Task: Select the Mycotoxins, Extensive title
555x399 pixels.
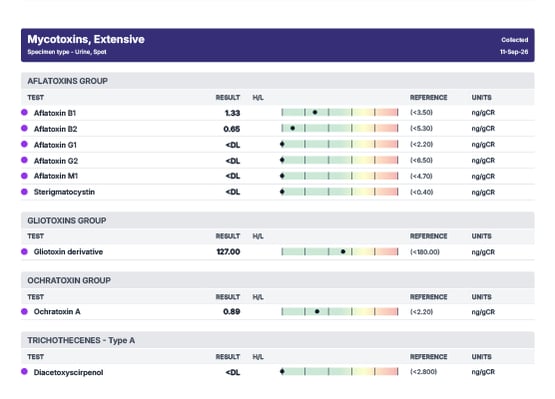Action: click(86, 39)
